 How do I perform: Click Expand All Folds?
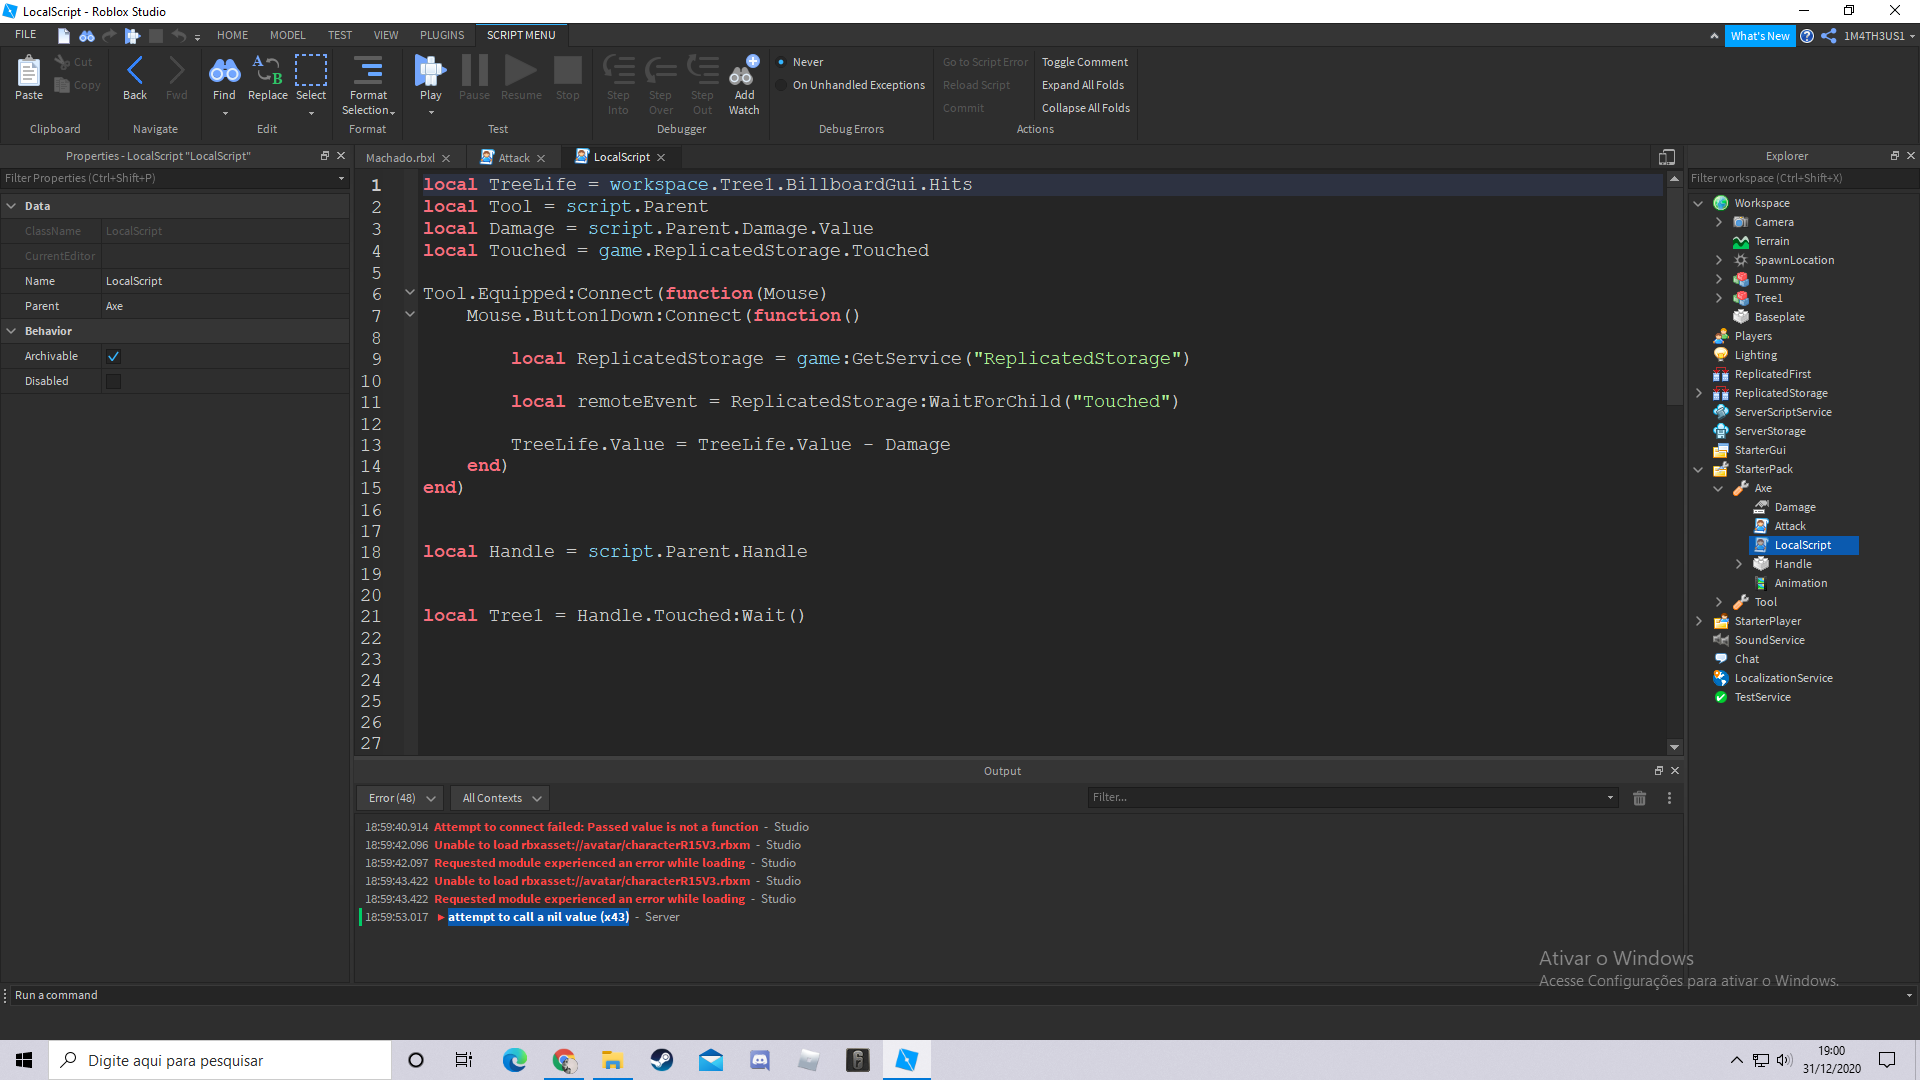[1082, 85]
